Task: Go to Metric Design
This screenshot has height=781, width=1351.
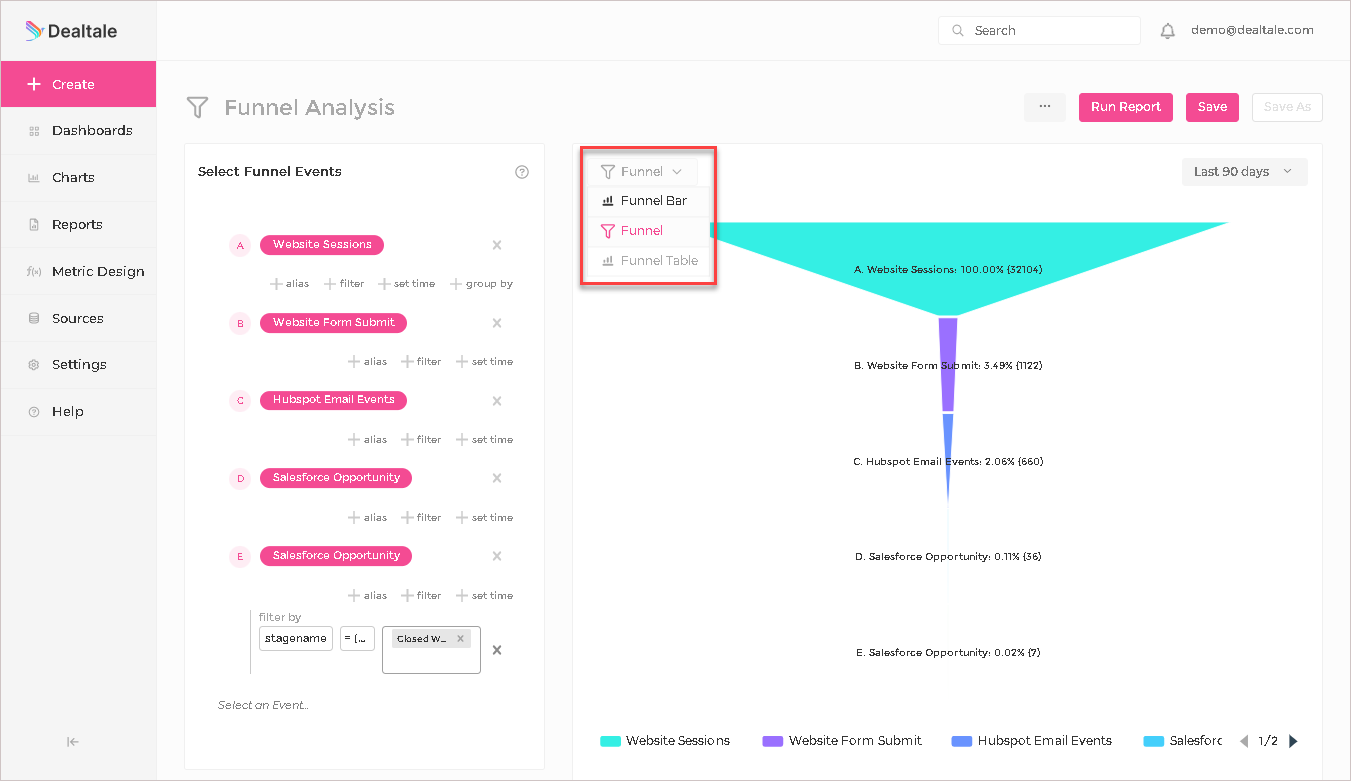Action: 79,272
